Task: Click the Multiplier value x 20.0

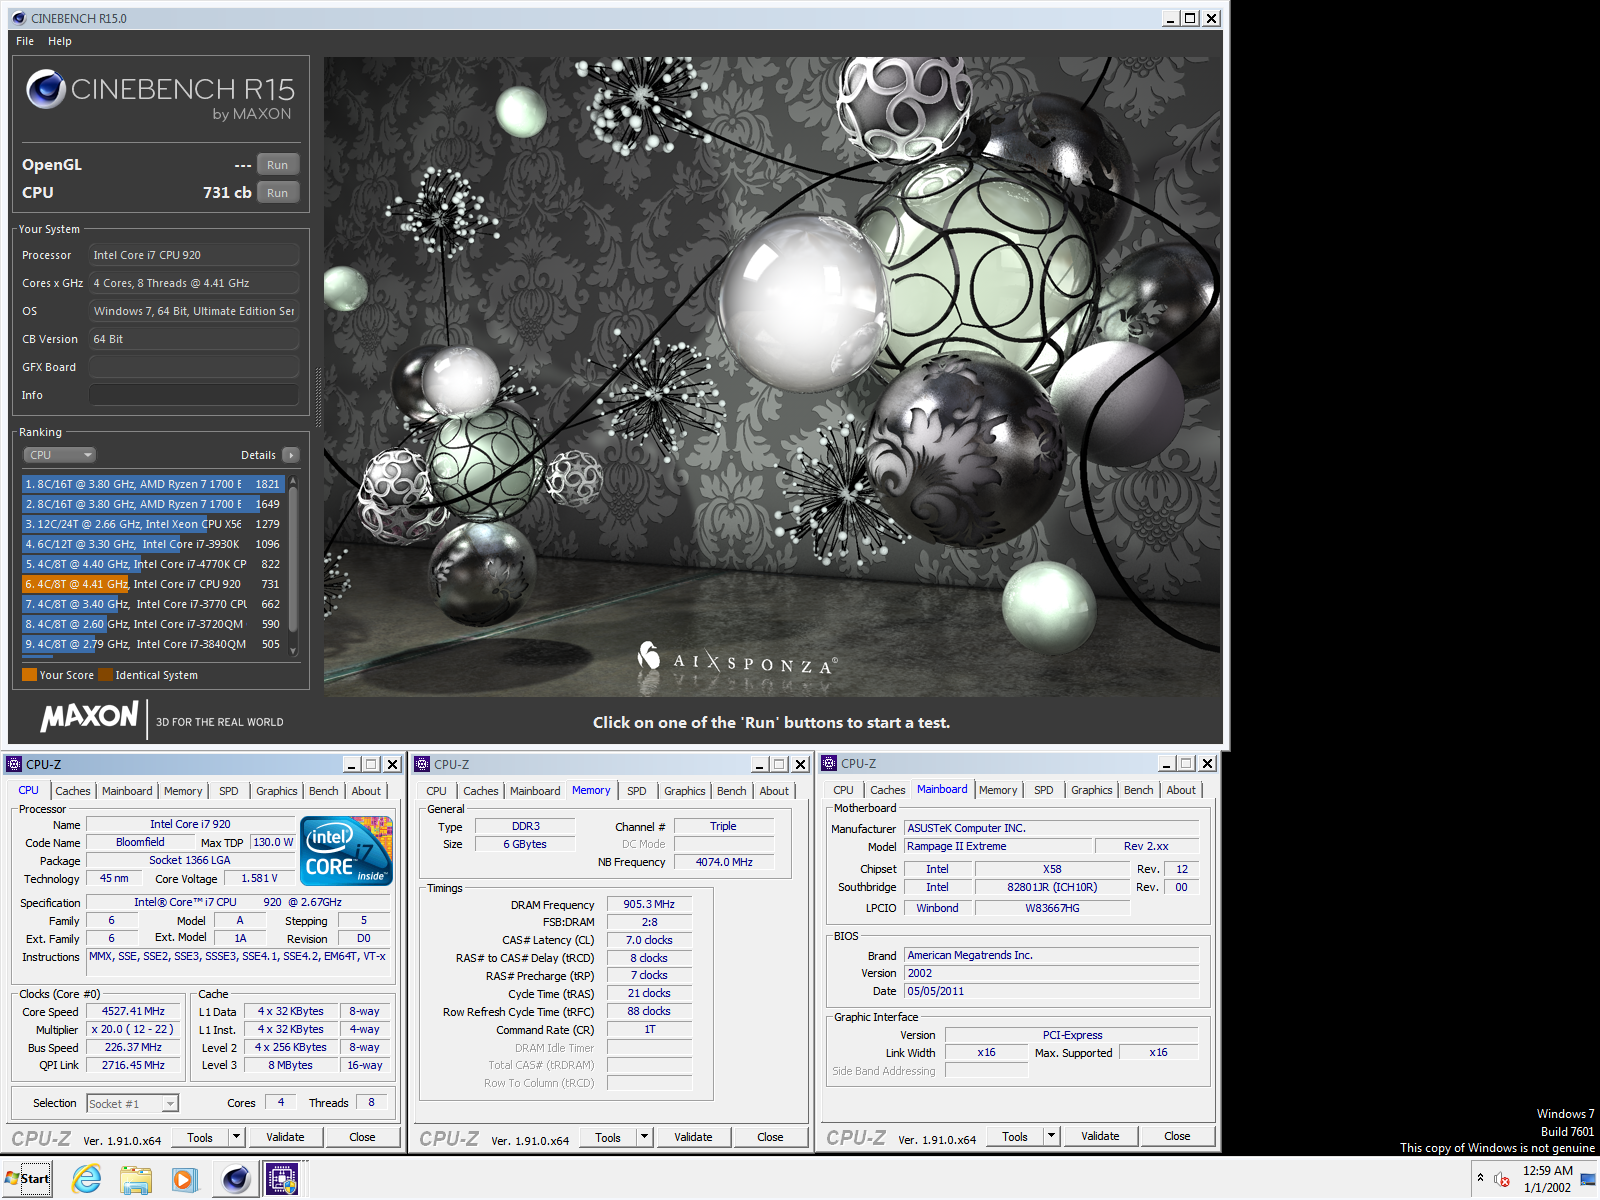Action: pos(133,1029)
